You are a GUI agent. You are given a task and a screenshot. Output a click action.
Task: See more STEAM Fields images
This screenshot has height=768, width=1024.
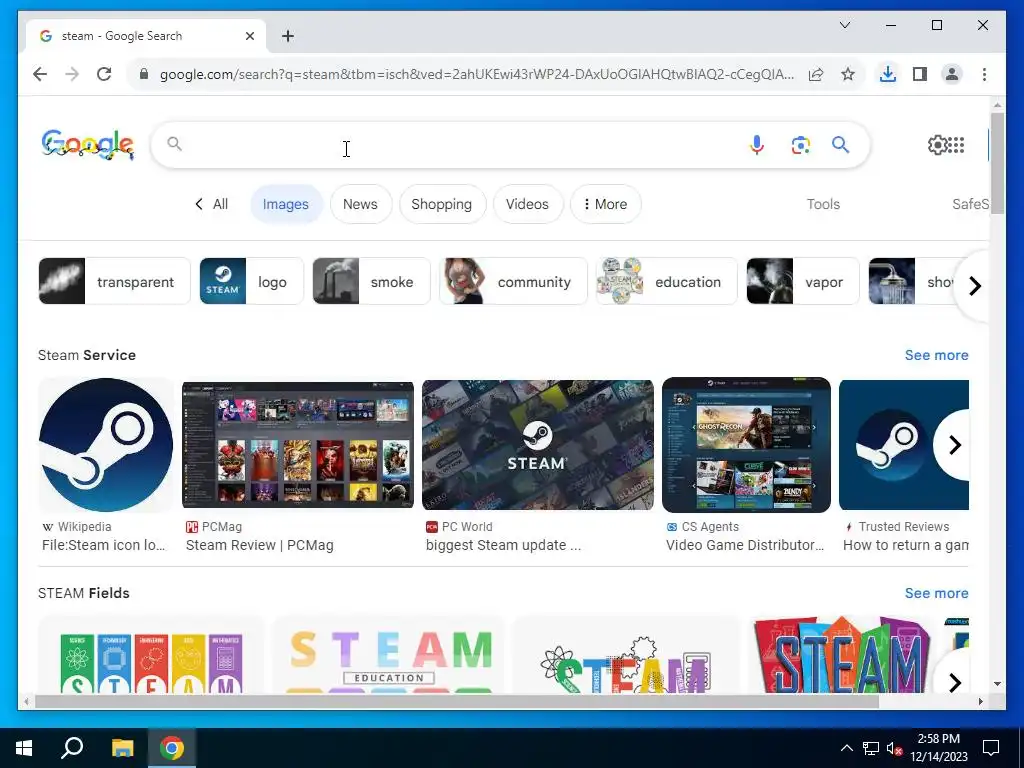point(936,593)
